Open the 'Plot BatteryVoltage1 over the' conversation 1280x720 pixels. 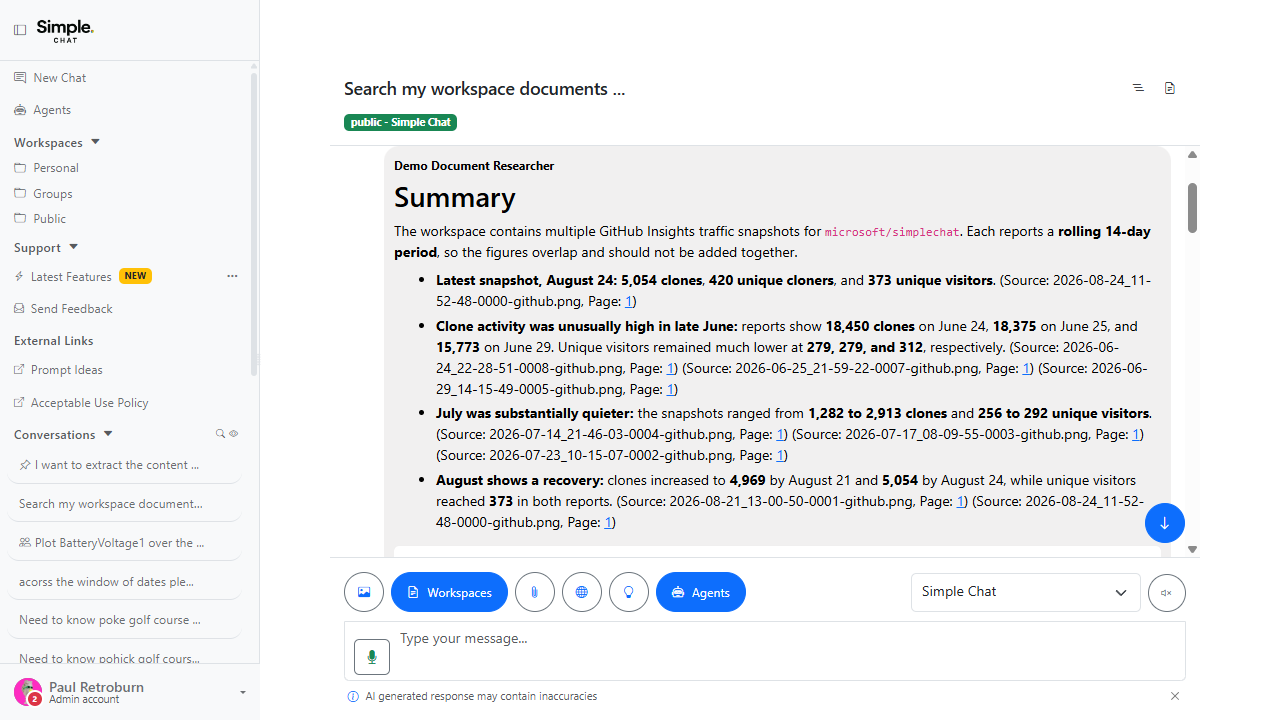point(127,543)
